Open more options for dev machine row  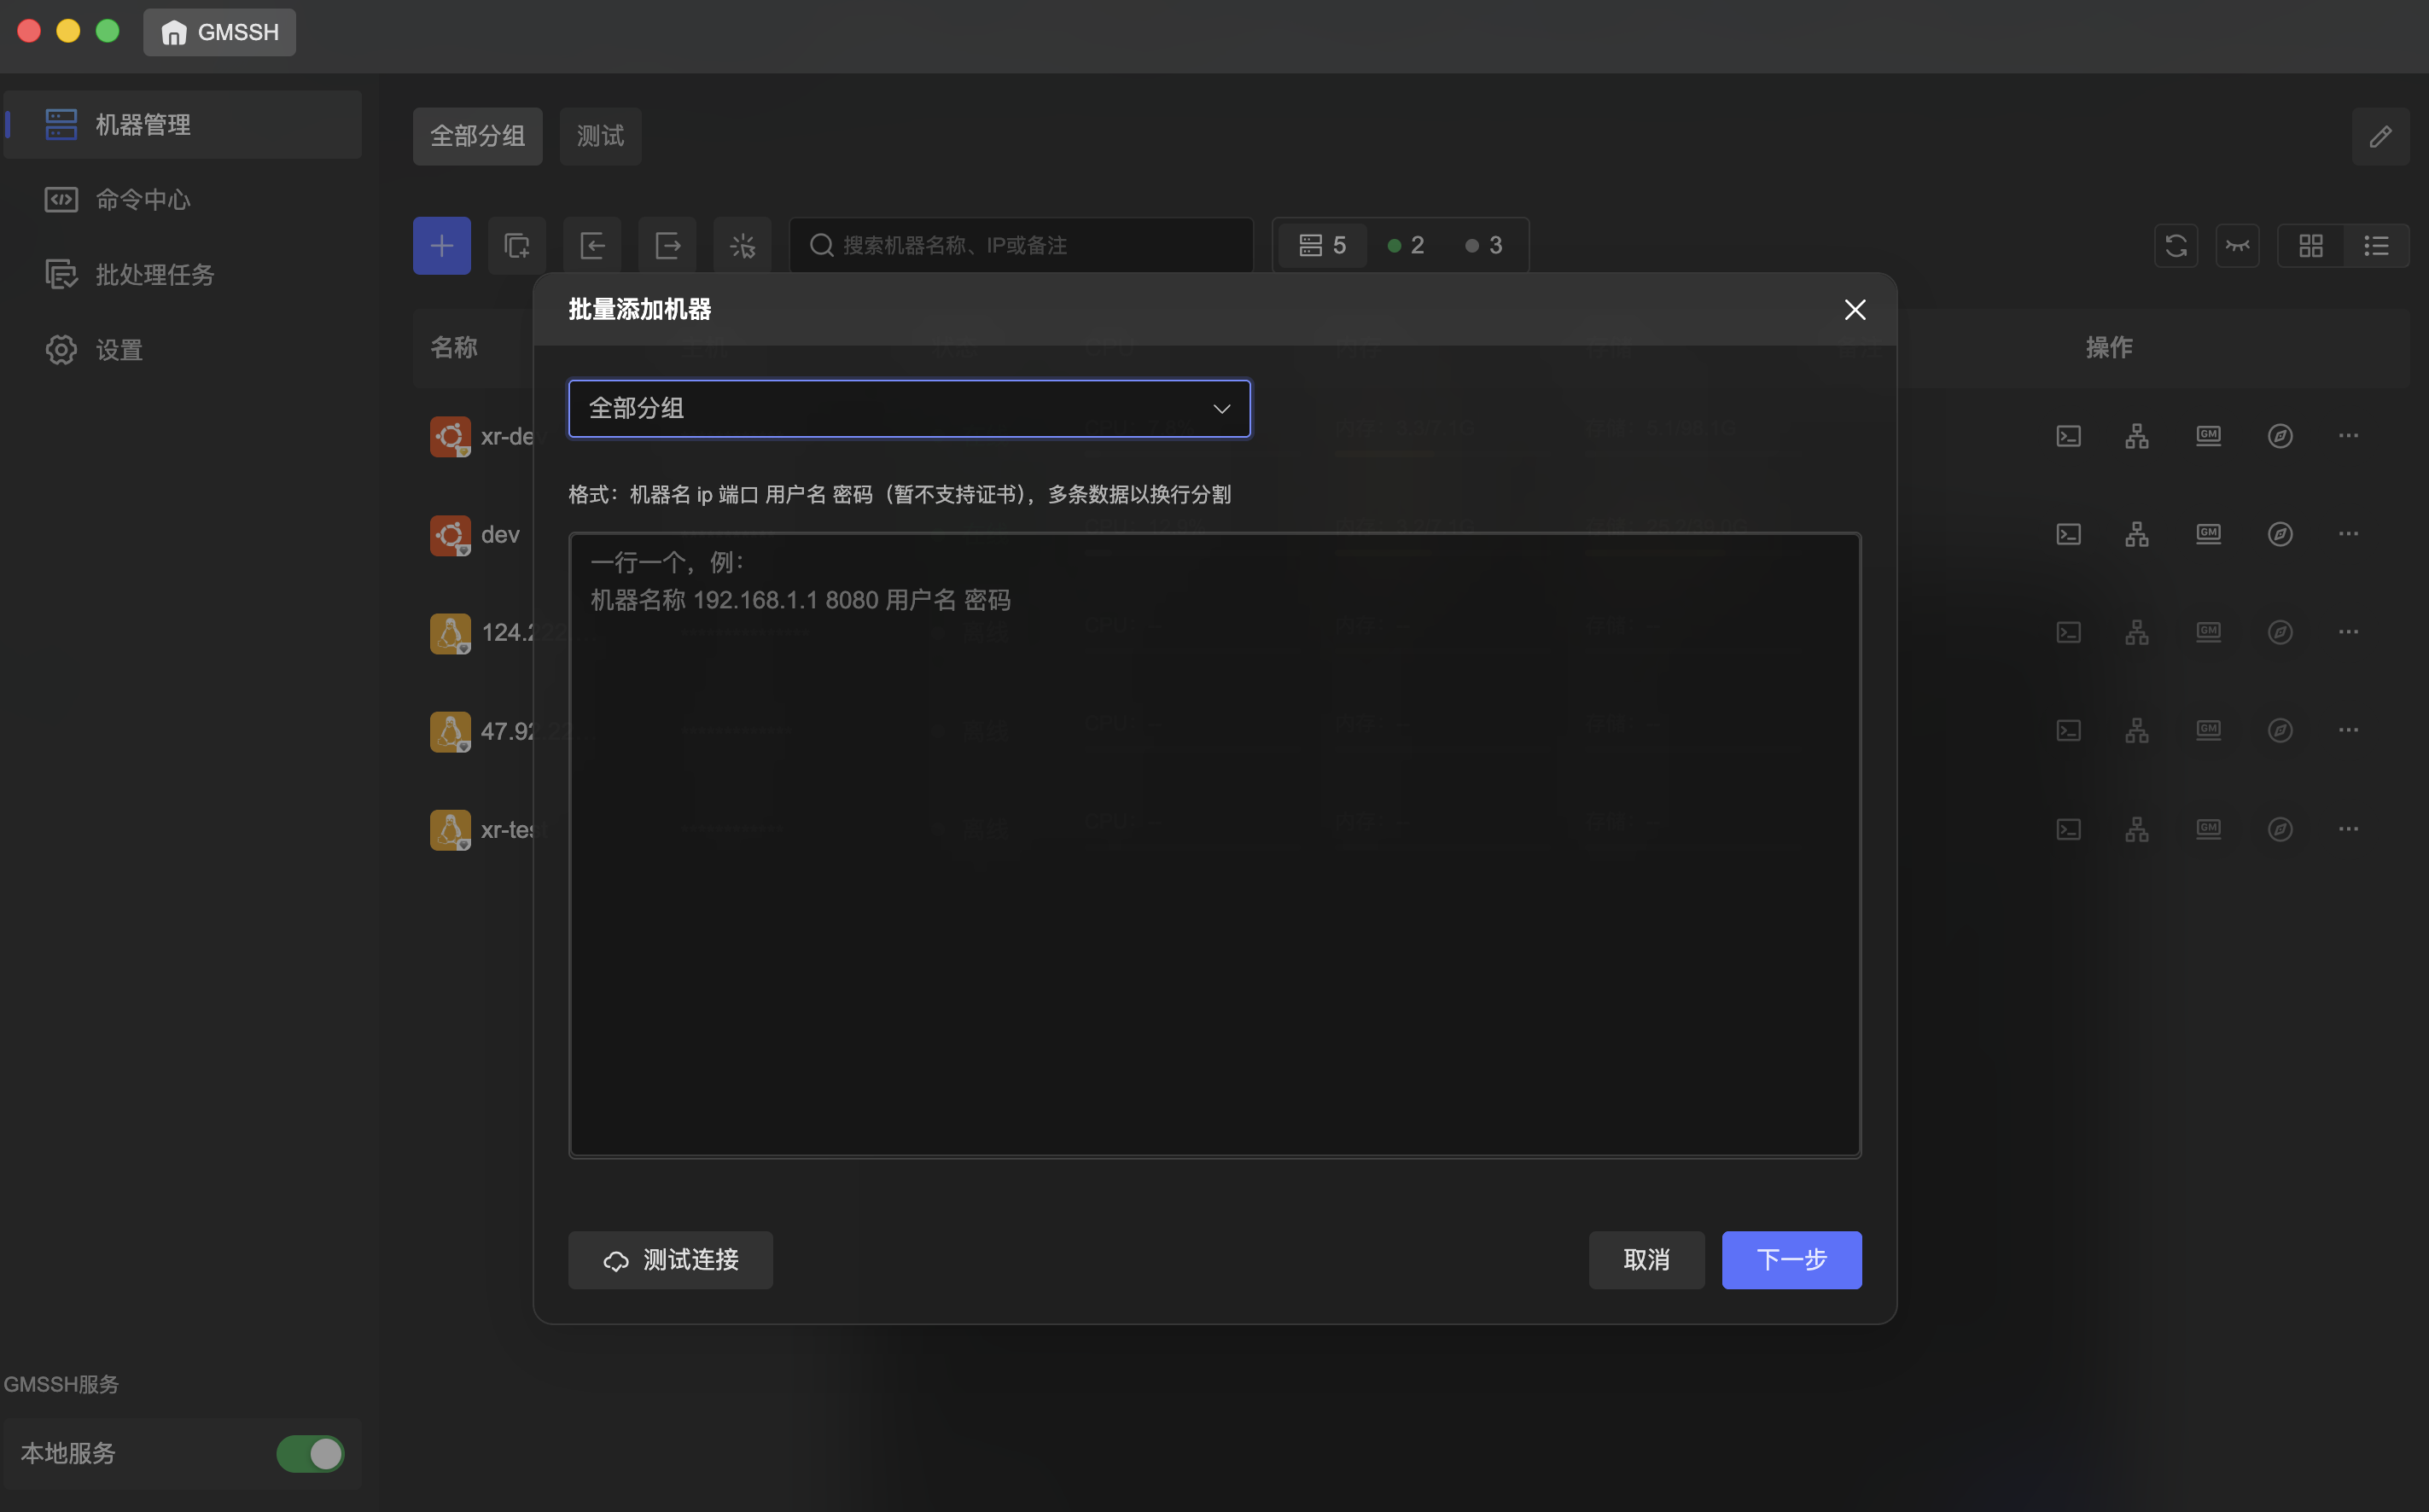(2348, 534)
